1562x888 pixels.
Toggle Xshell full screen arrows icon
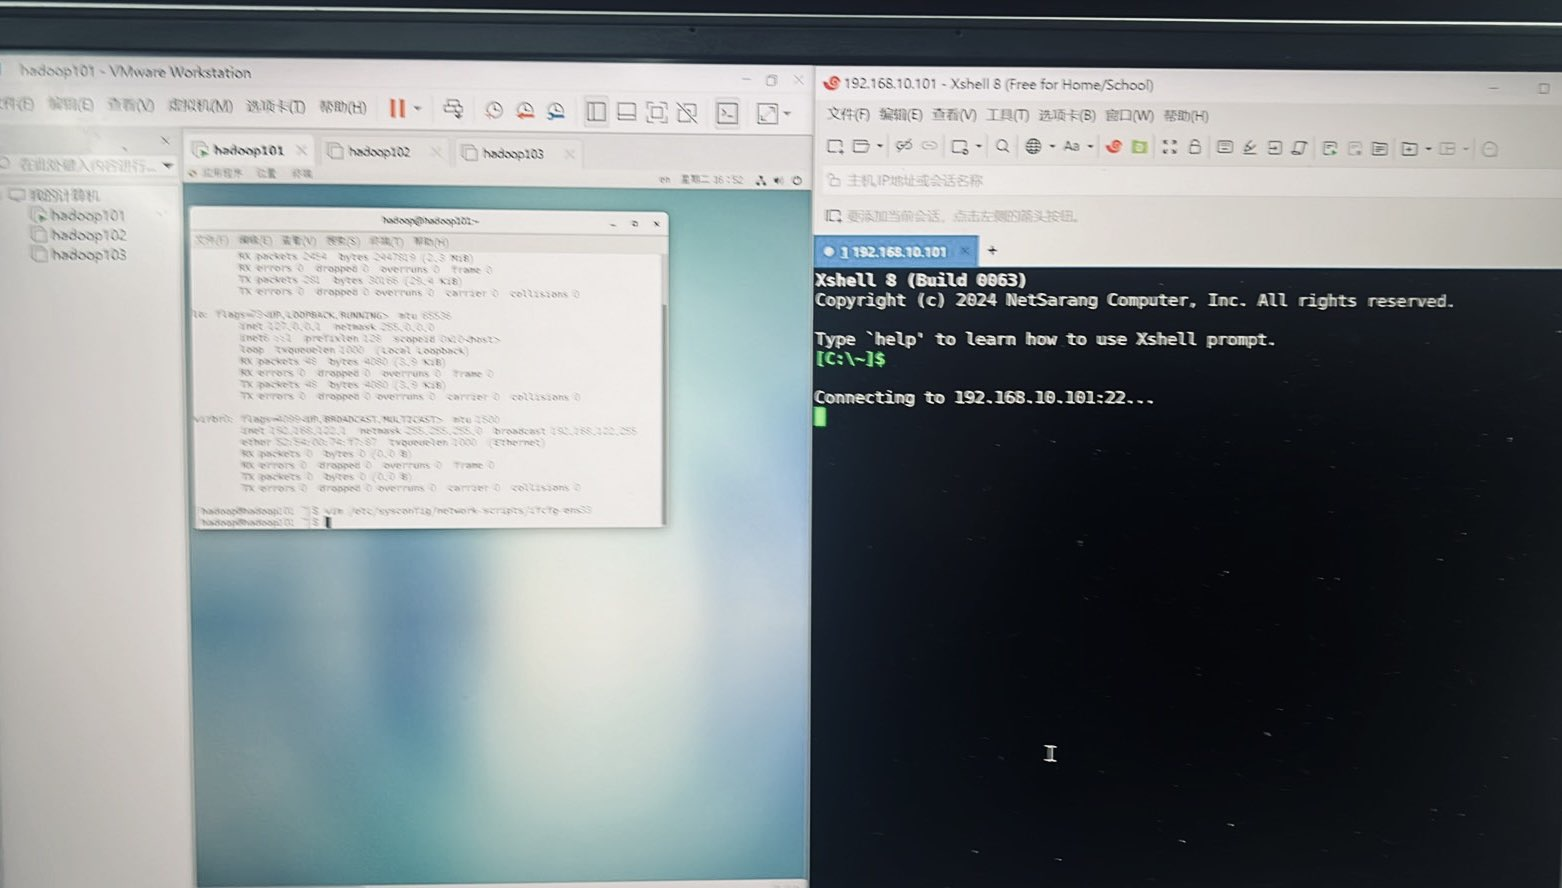(x=1169, y=147)
